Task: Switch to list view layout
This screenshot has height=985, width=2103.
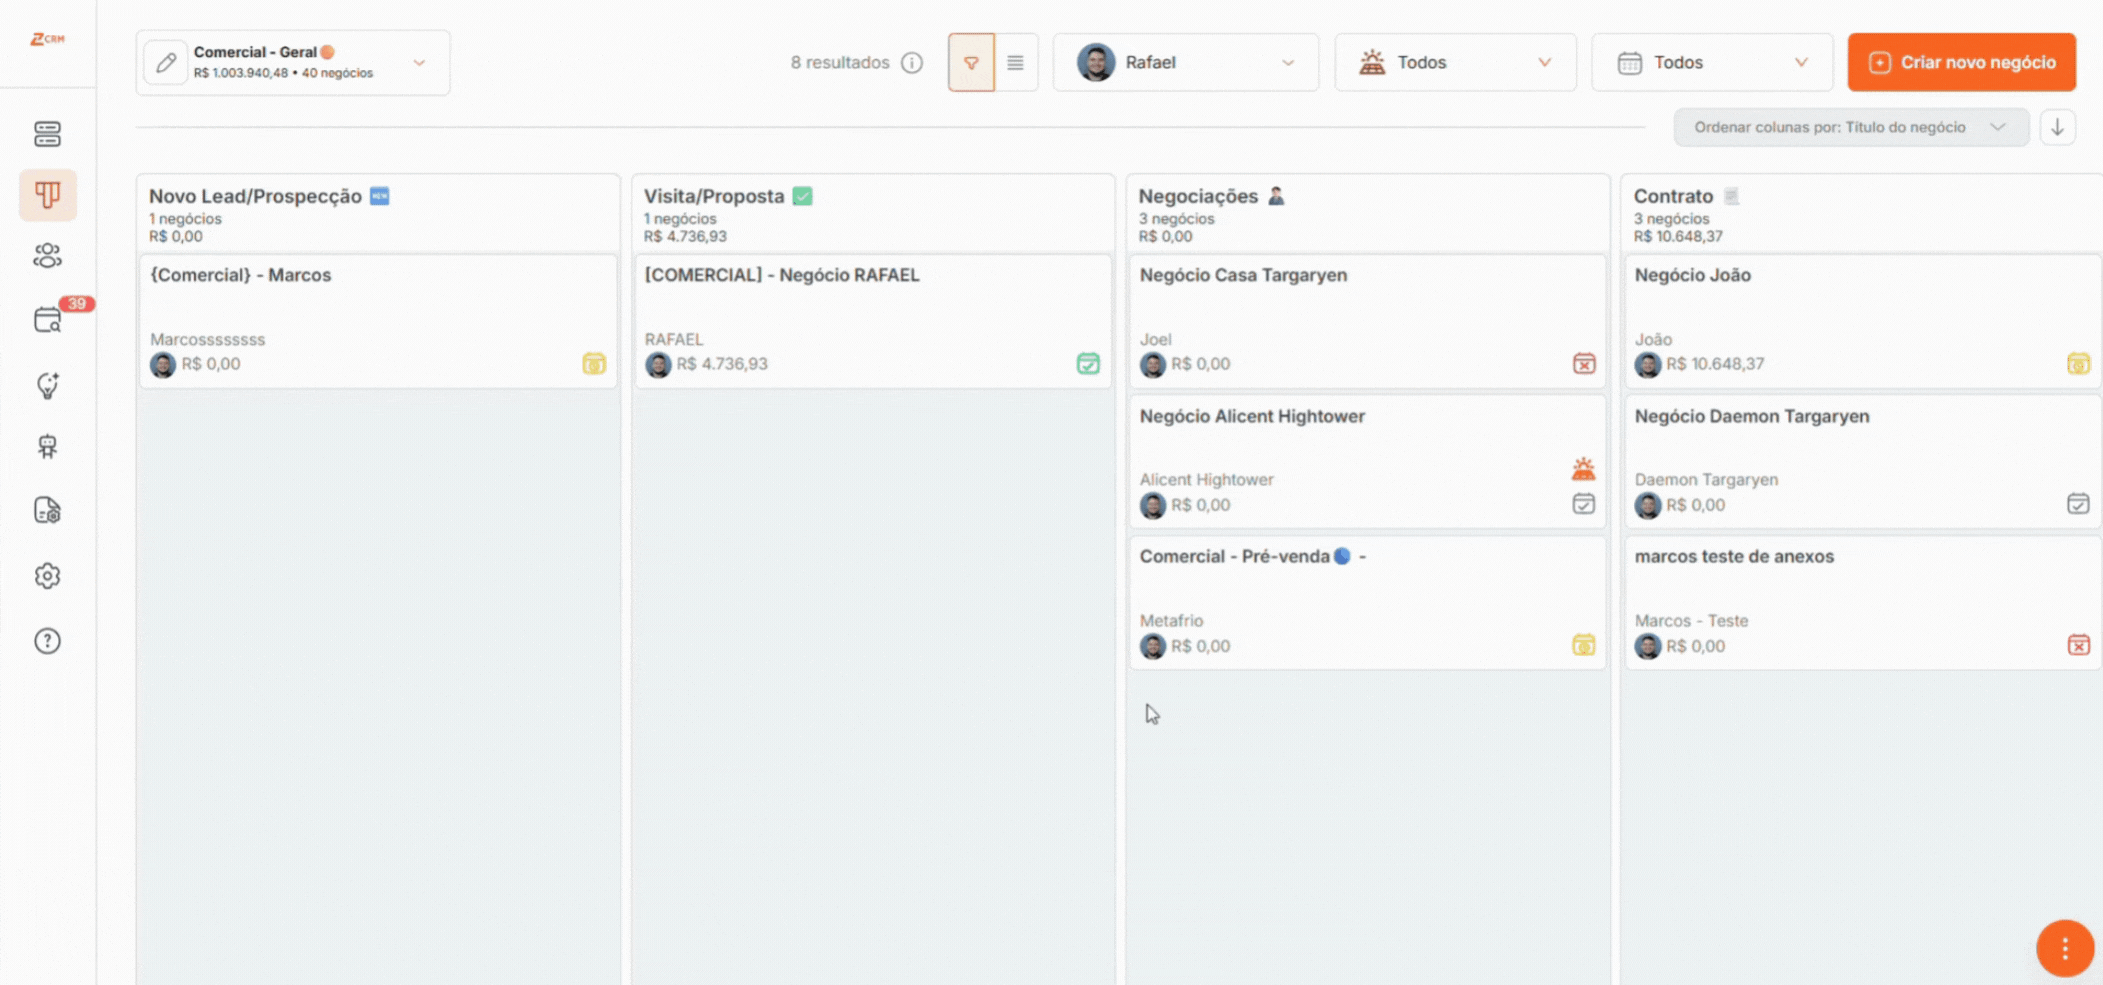Action: tap(1015, 63)
